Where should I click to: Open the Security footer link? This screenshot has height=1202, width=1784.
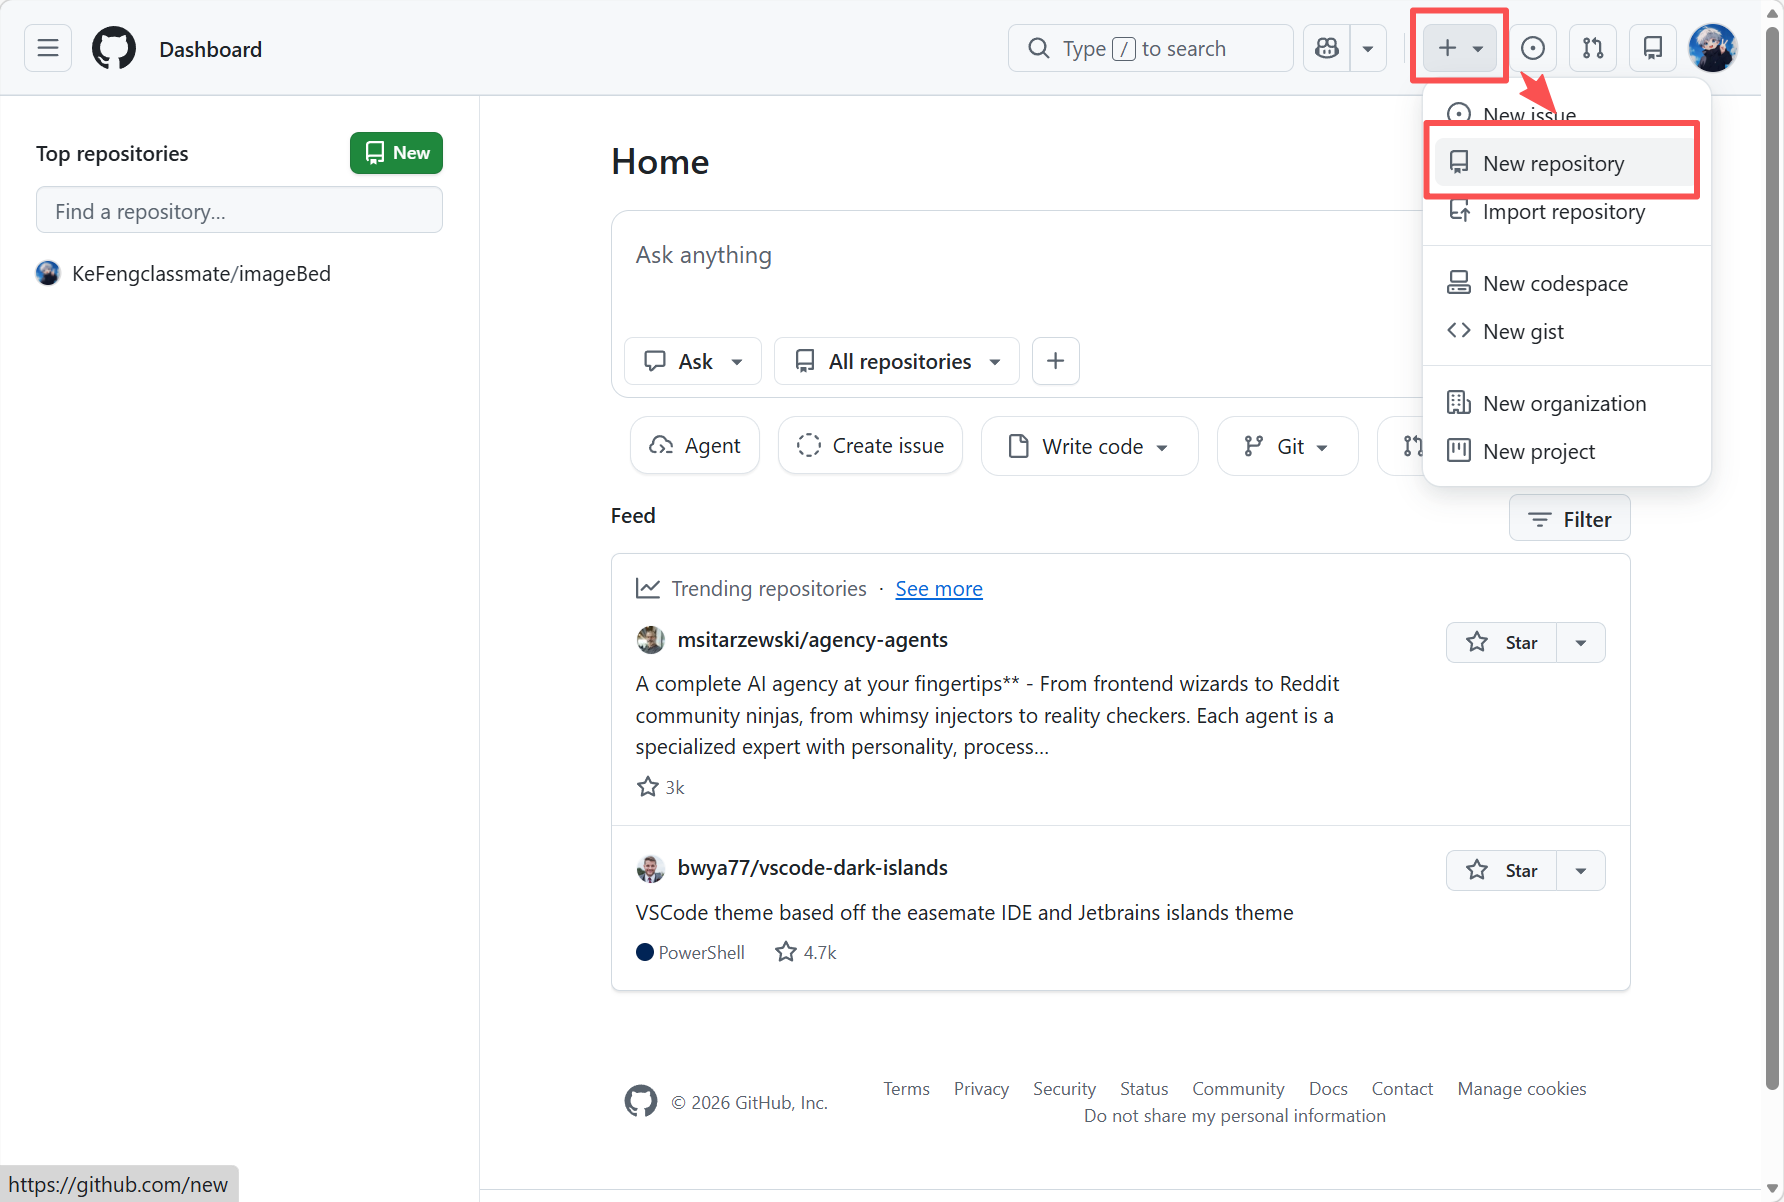pos(1064,1088)
